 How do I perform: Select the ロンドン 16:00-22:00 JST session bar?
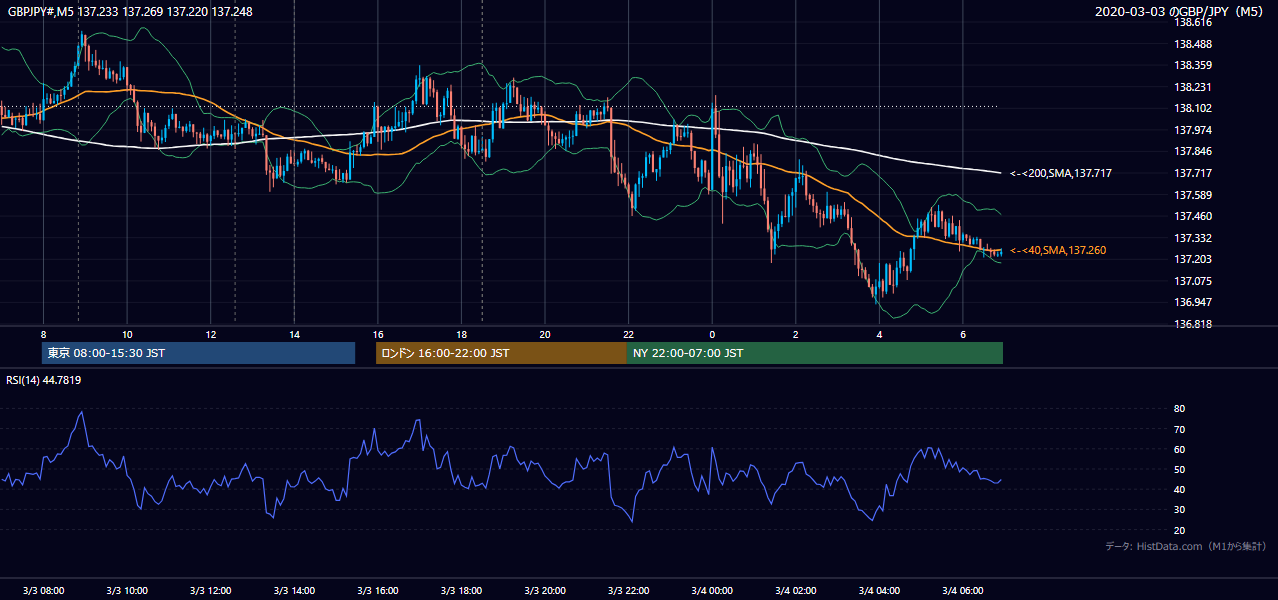pyautogui.click(x=501, y=353)
